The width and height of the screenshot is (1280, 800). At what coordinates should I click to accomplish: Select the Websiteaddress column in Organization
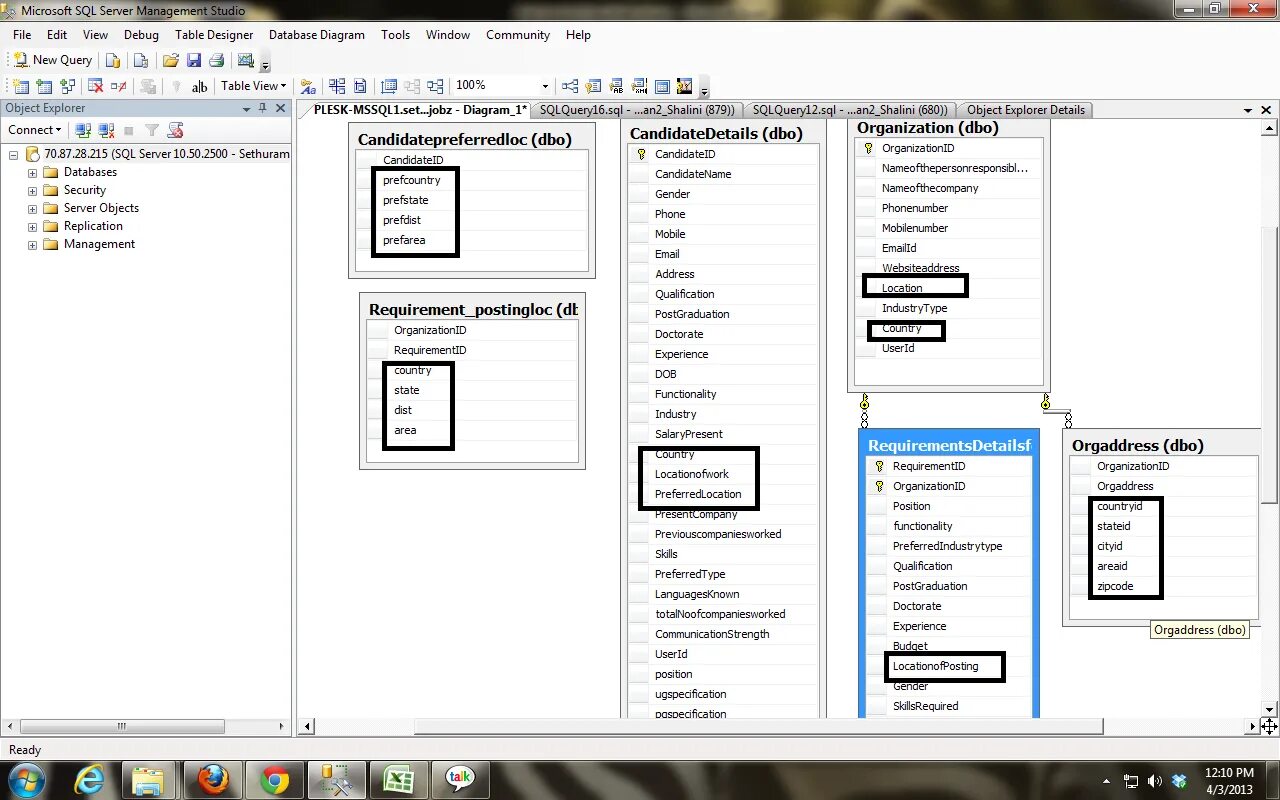[949, 268]
